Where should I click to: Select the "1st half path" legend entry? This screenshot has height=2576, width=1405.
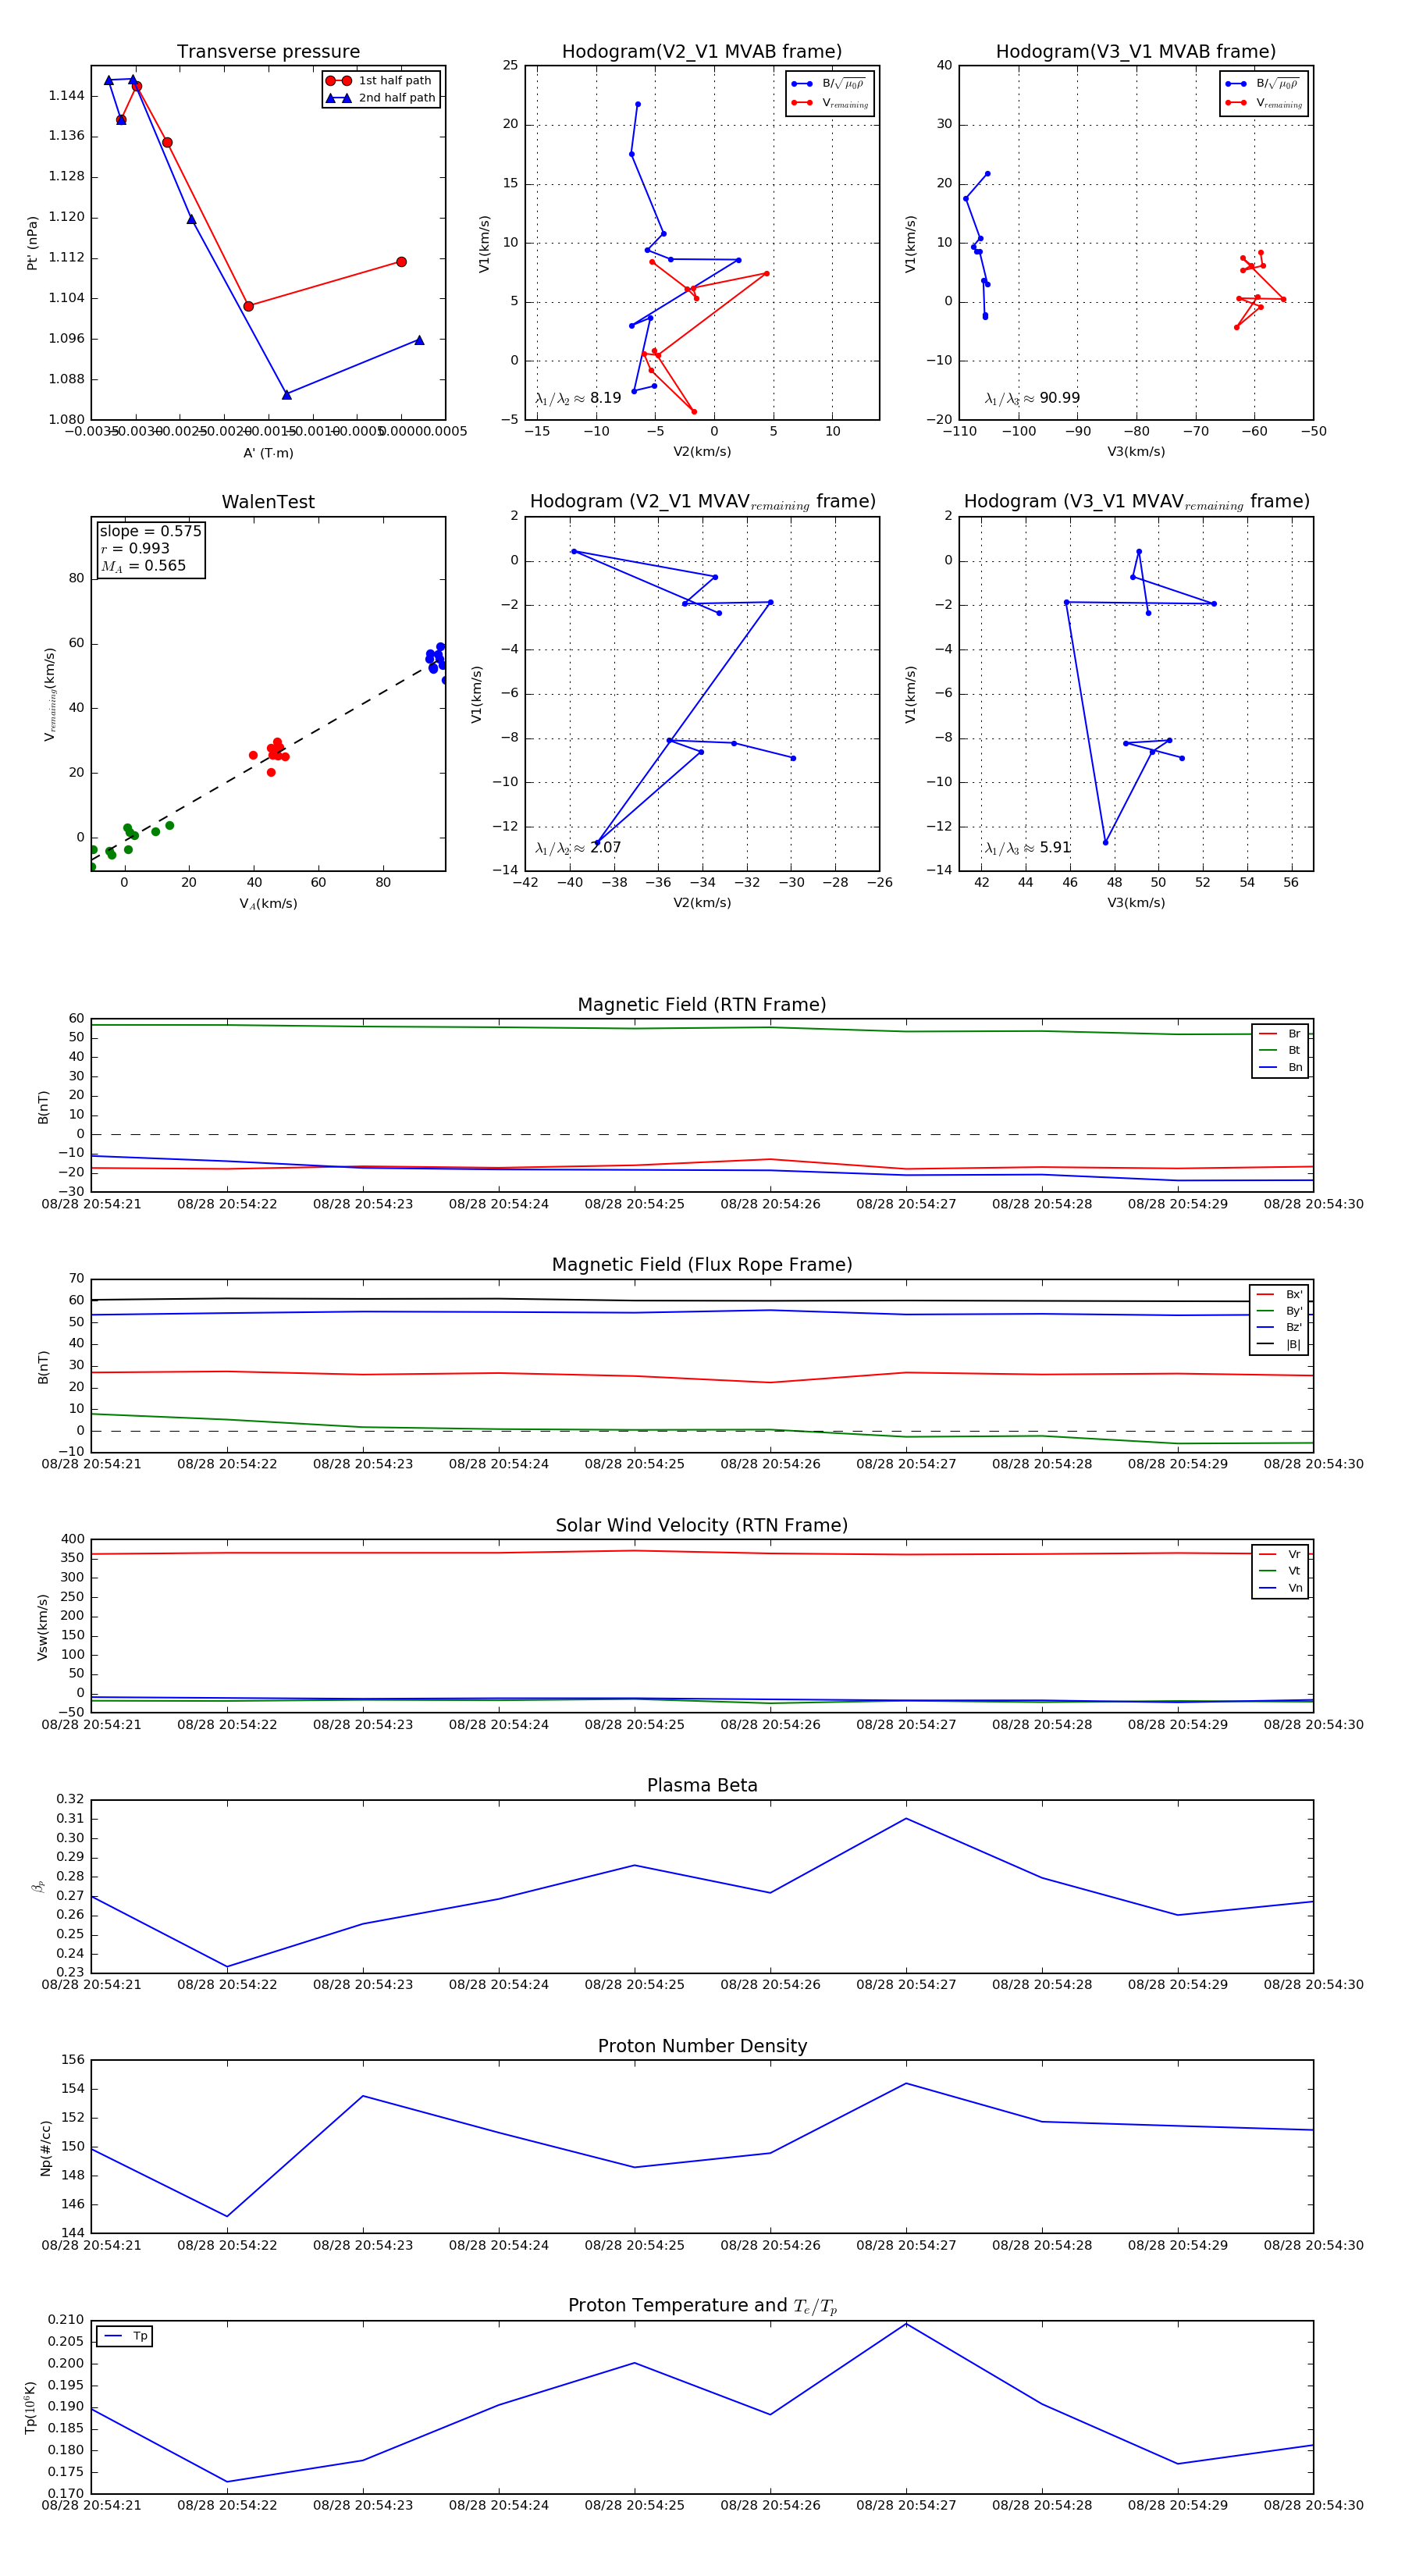pos(380,80)
